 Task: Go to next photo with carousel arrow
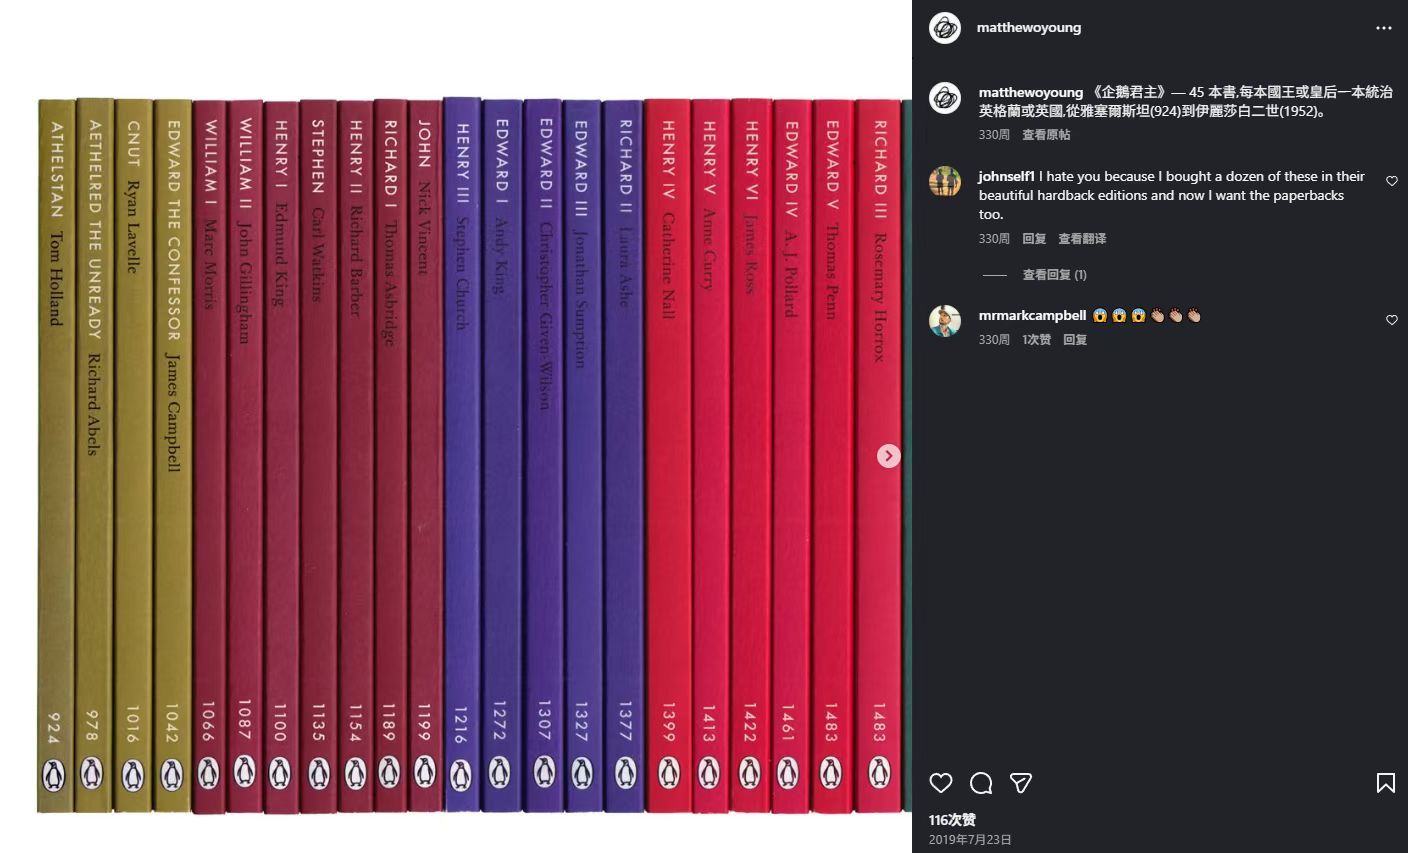click(888, 456)
